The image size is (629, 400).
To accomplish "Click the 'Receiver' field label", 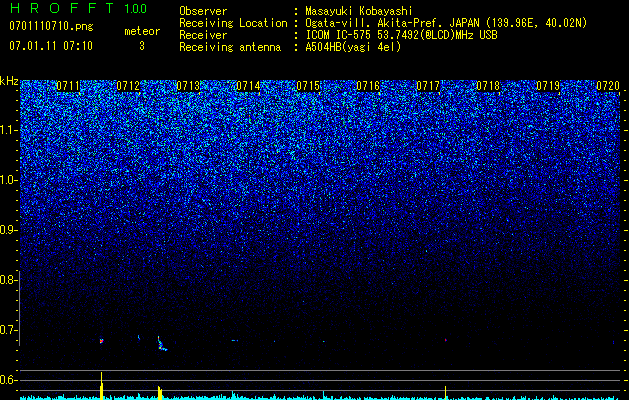I will pos(203,35).
